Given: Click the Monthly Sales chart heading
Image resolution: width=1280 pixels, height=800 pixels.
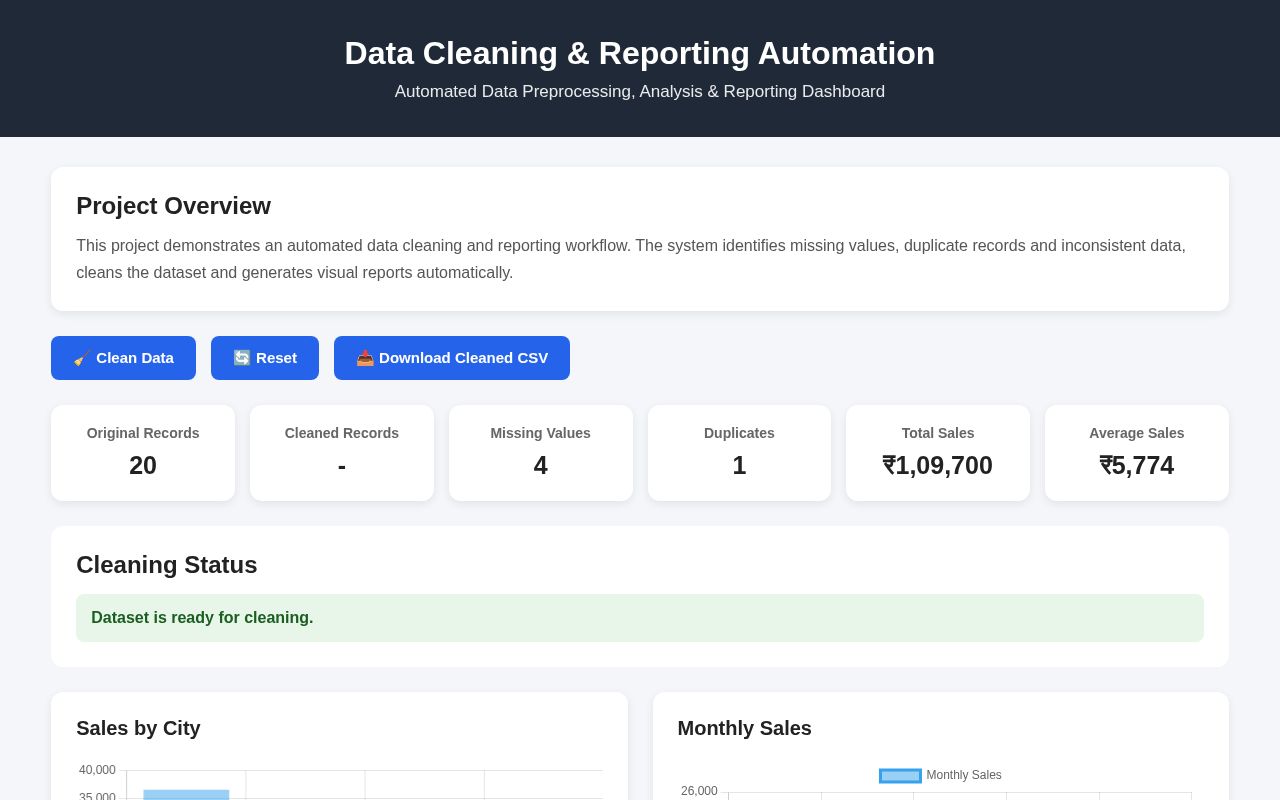Looking at the screenshot, I should [745, 729].
